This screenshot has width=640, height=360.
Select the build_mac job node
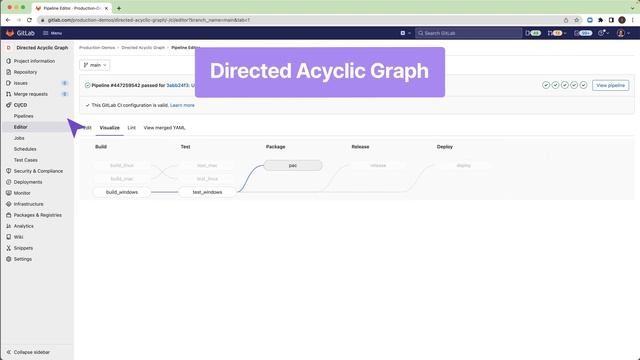[122, 179]
